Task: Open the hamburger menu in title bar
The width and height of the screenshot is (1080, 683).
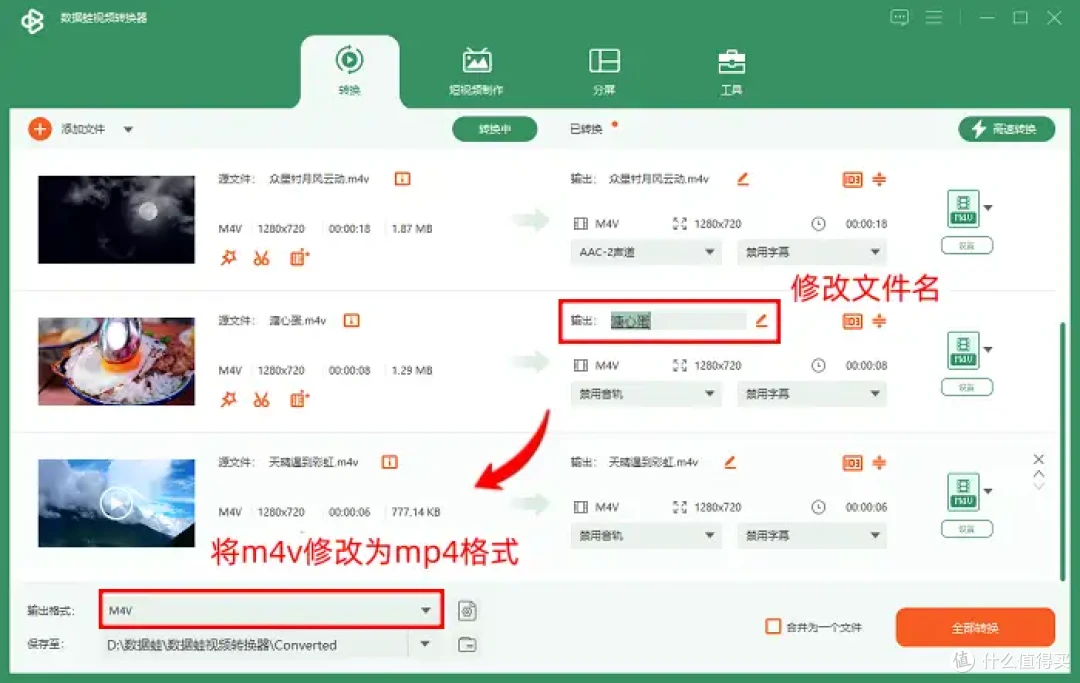Action: 934,17
